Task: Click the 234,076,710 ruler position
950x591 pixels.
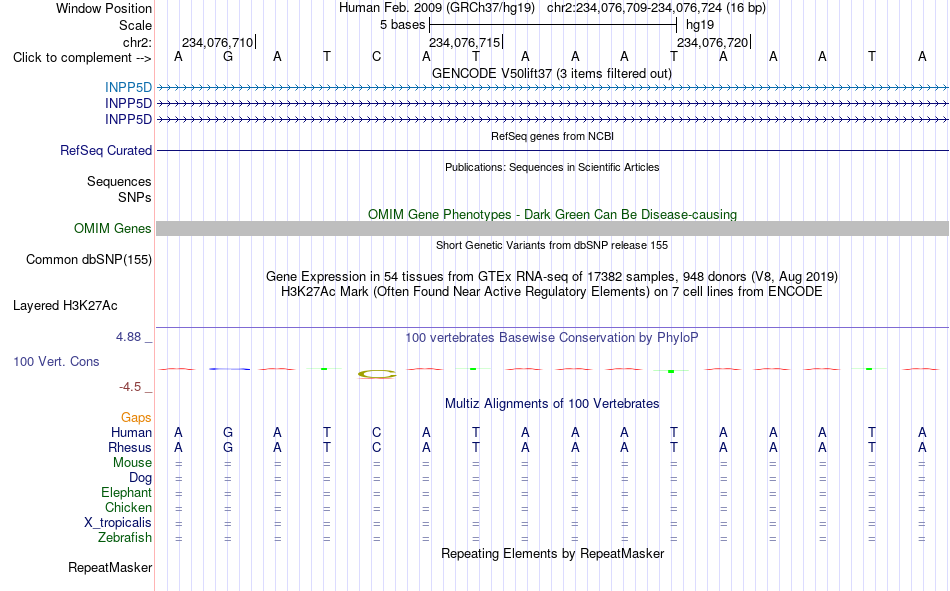Action: point(218,42)
